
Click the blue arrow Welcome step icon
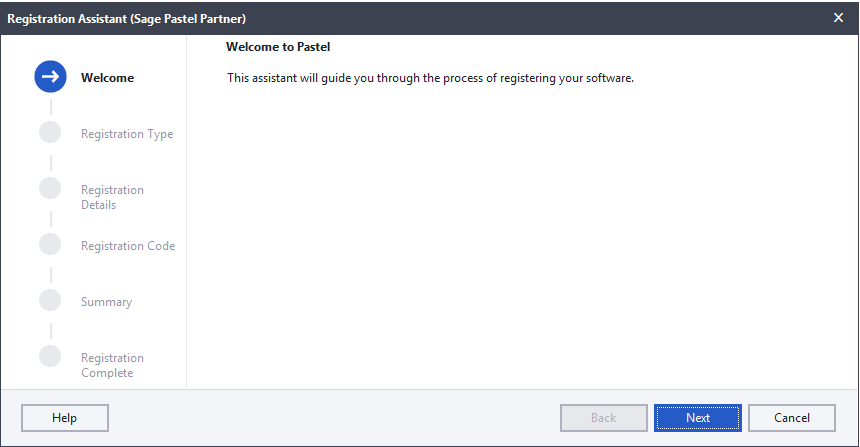click(50, 76)
